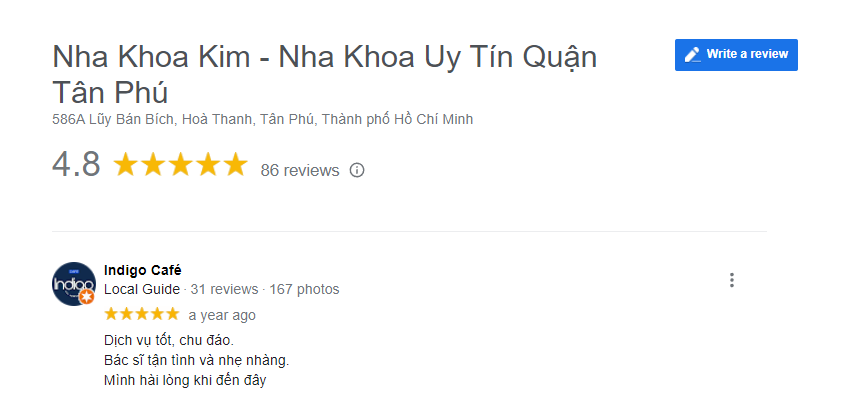This screenshot has height=410, width=841.
Task: Click the 4.8 rating number
Action: (x=76, y=165)
